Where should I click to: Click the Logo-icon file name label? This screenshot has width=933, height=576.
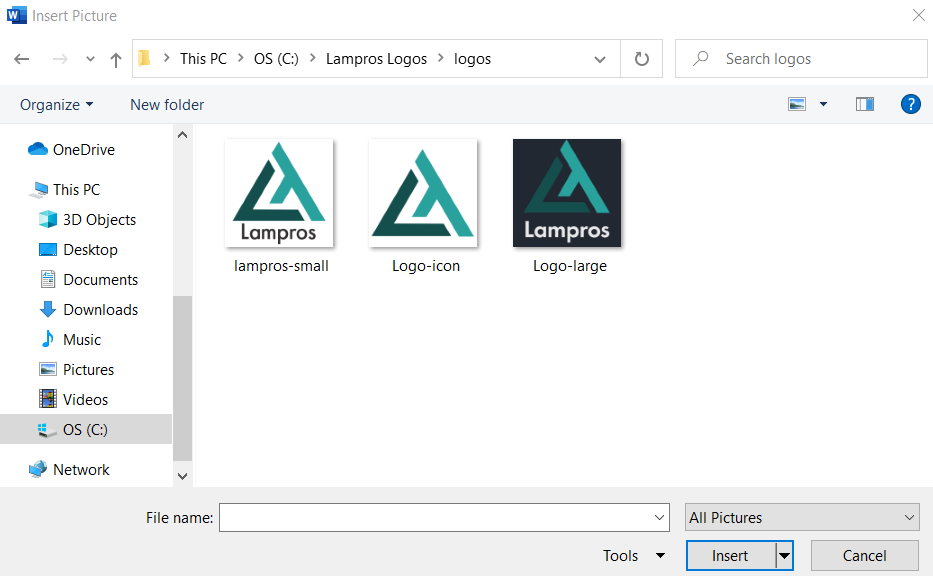pos(426,266)
